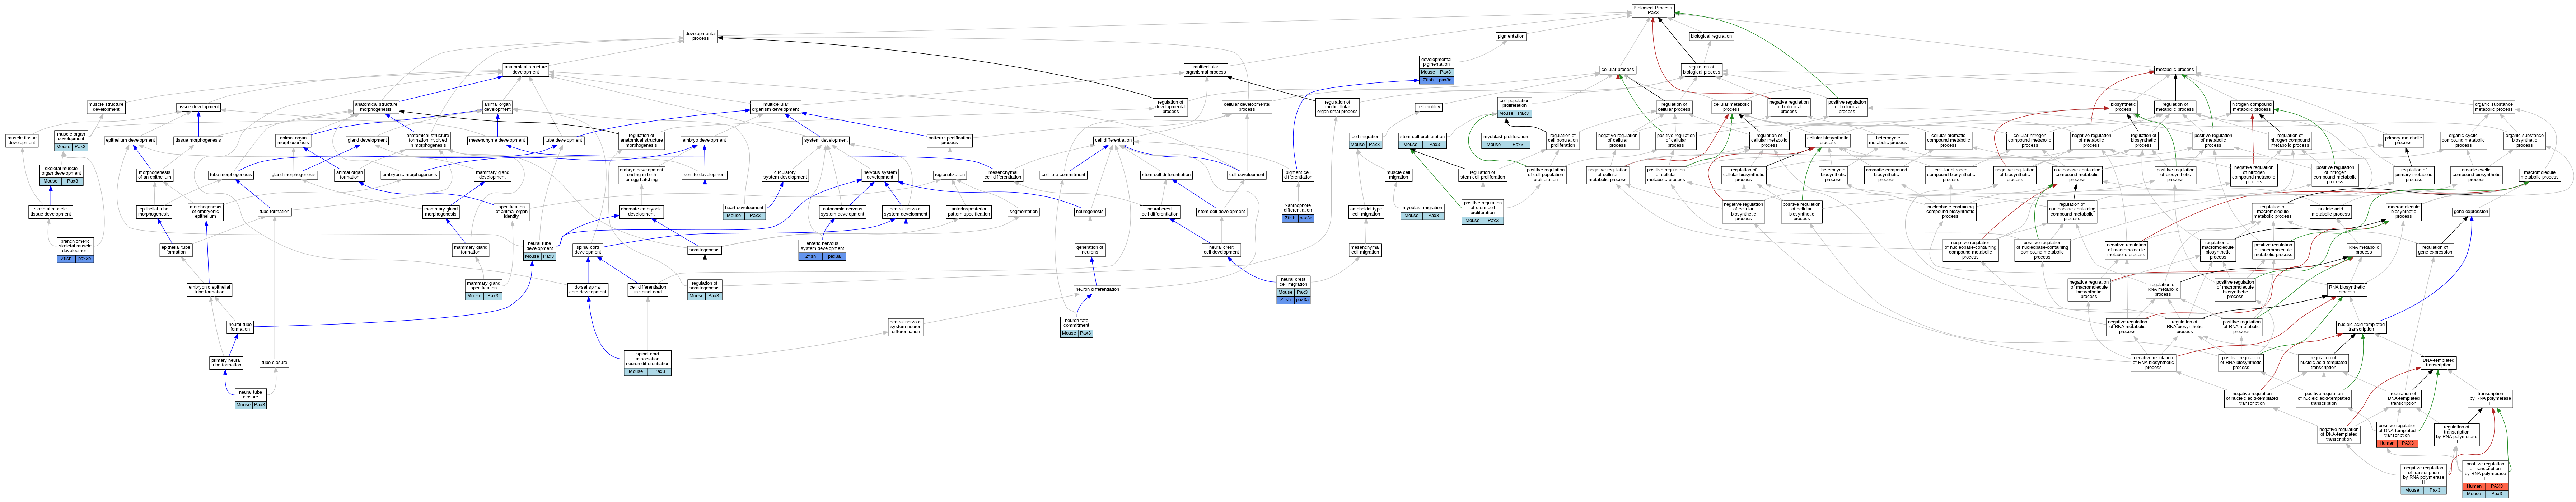The height and width of the screenshot is (502, 2576).
Task: Click the 'pigmentation' node
Action: click(x=1511, y=36)
